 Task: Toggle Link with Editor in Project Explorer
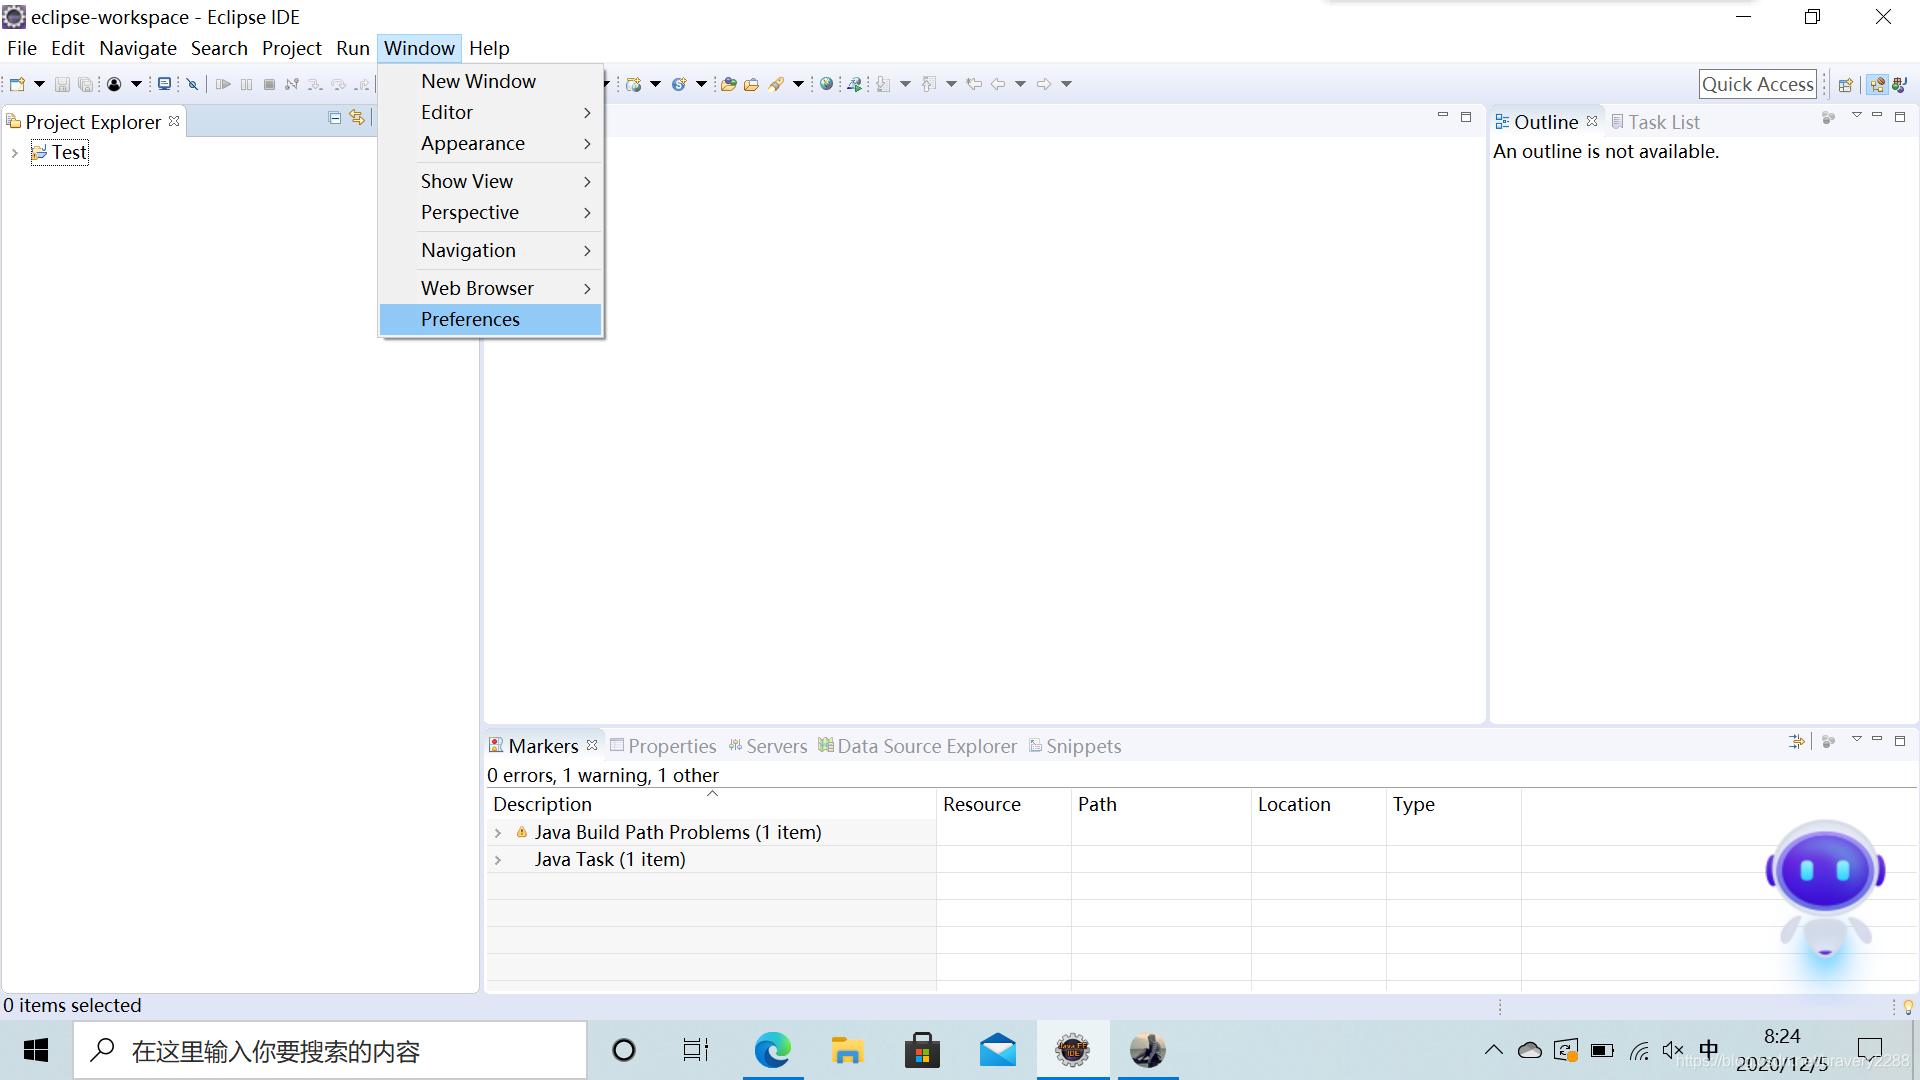(x=357, y=118)
